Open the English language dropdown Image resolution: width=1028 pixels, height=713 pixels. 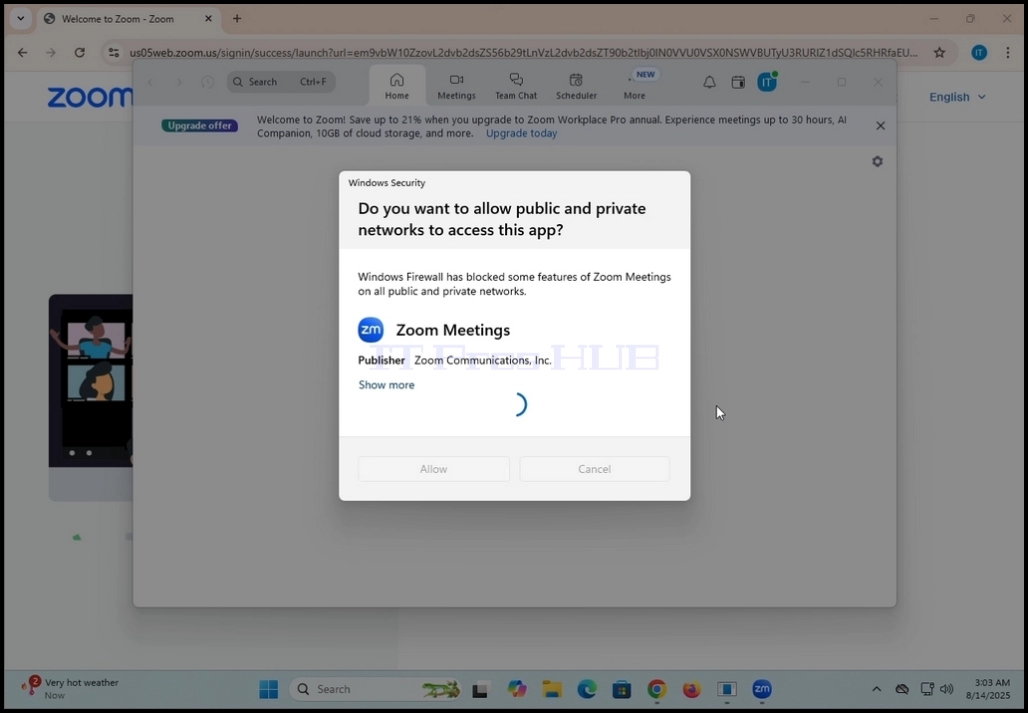(x=957, y=97)
